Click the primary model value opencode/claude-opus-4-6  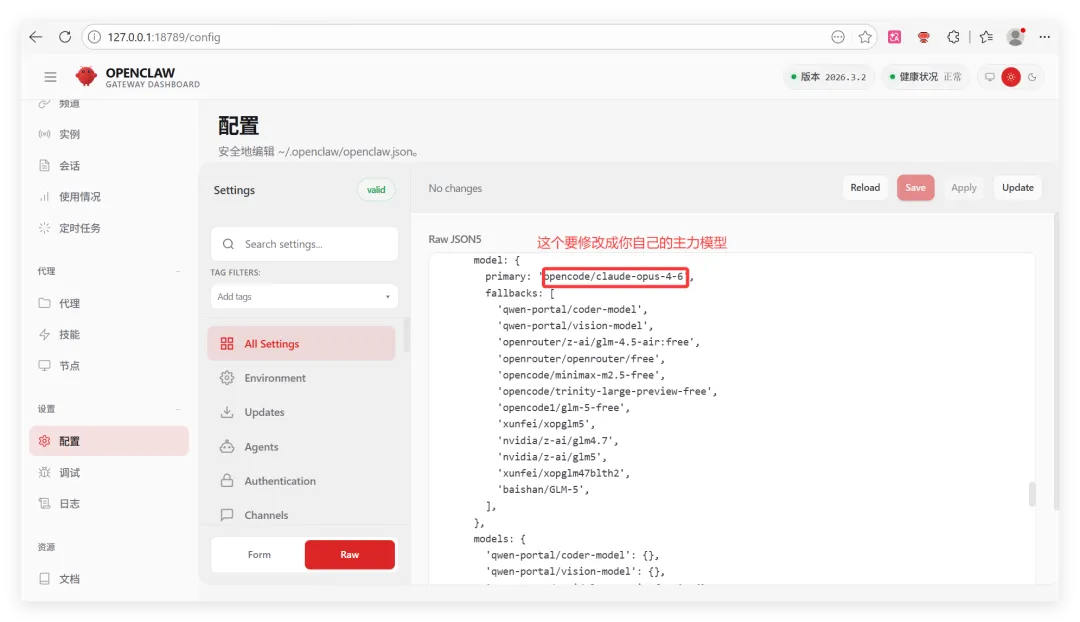(x=614, y=277)
